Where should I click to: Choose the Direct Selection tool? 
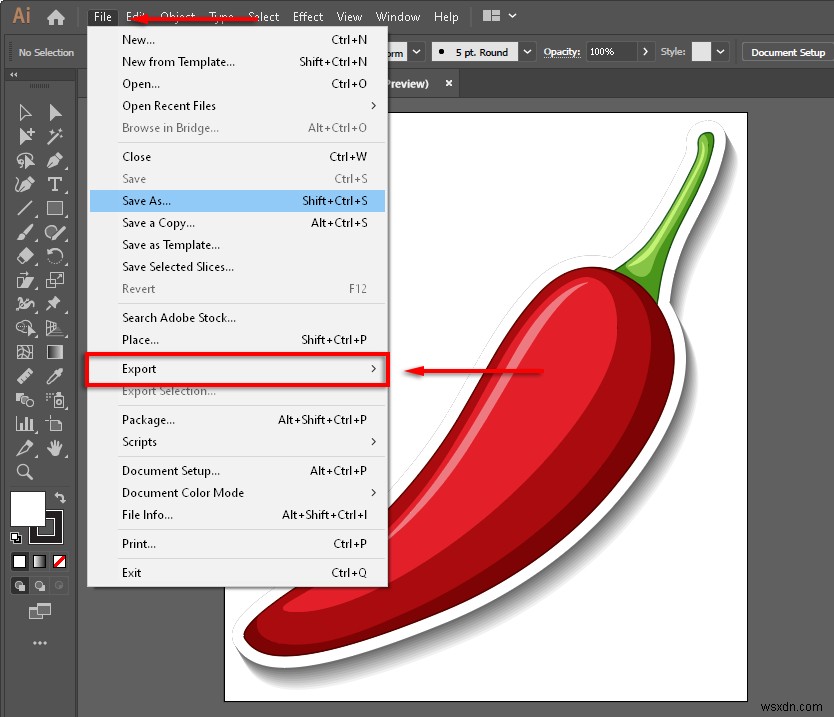click(57, 111)
